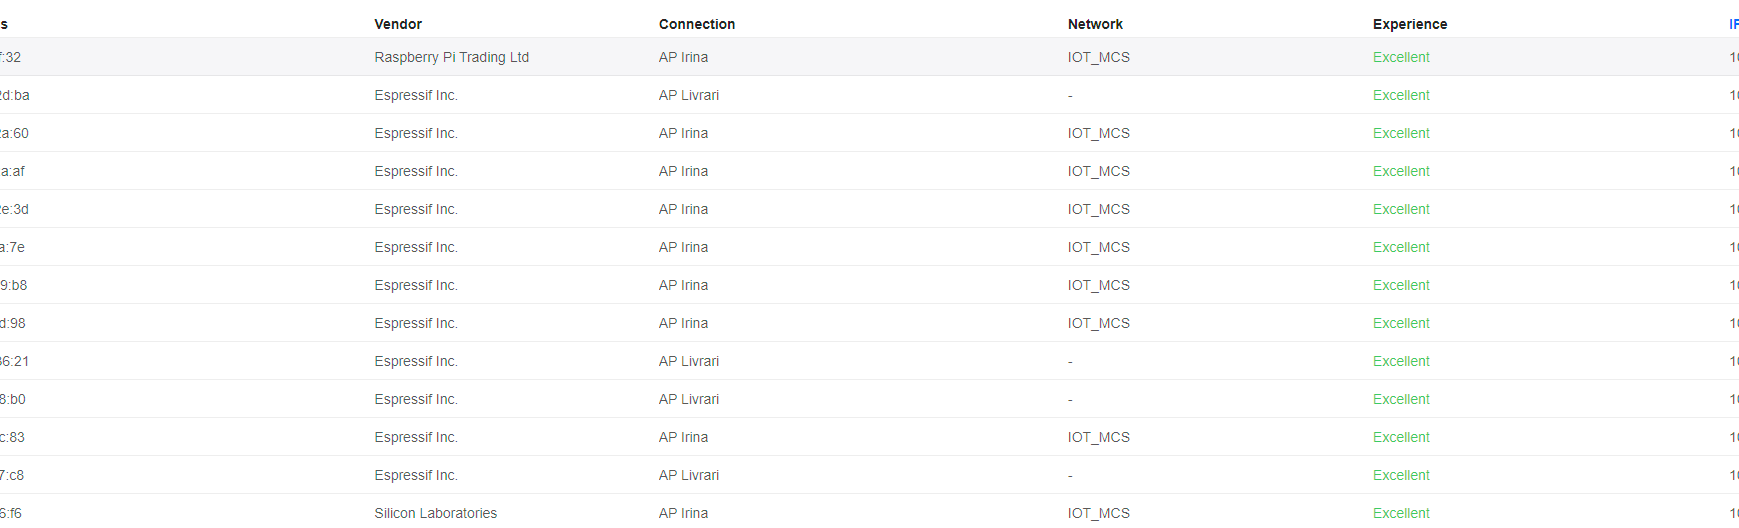Click Excellent experience in Raspberry Pi row
This screenshot has width=1739, height=528.
click(1401, 57)
